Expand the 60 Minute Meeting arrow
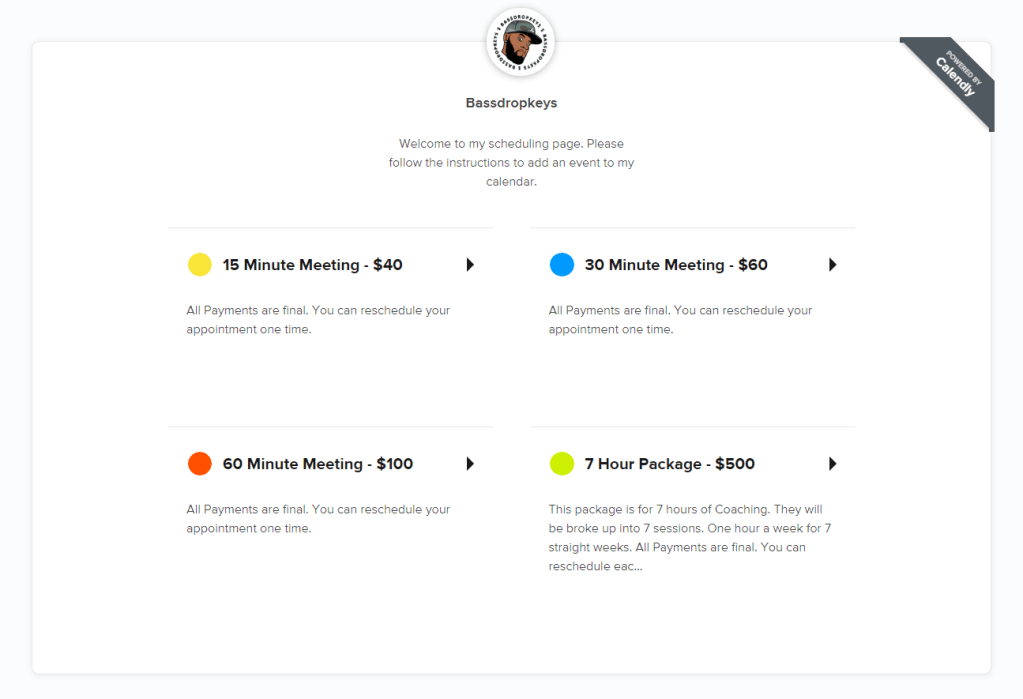The height and width of the screenshot is (699, 1023). pyautogui.click(x=470, y=464)
